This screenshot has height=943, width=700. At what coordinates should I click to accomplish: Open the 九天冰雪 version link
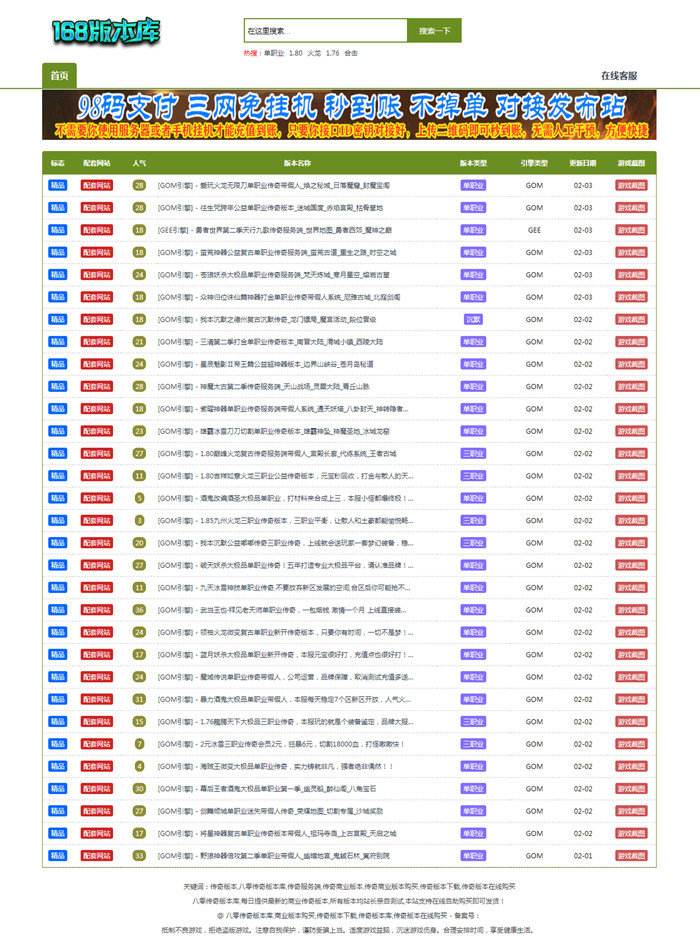[x=284, y=588]
